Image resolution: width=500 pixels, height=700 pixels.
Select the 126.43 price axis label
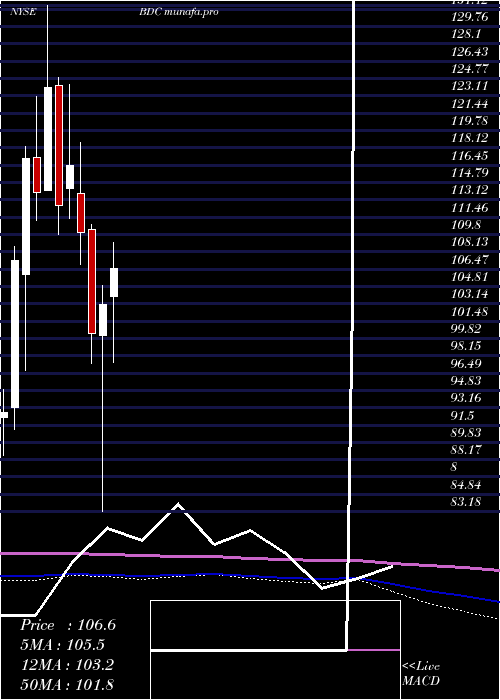469,52
